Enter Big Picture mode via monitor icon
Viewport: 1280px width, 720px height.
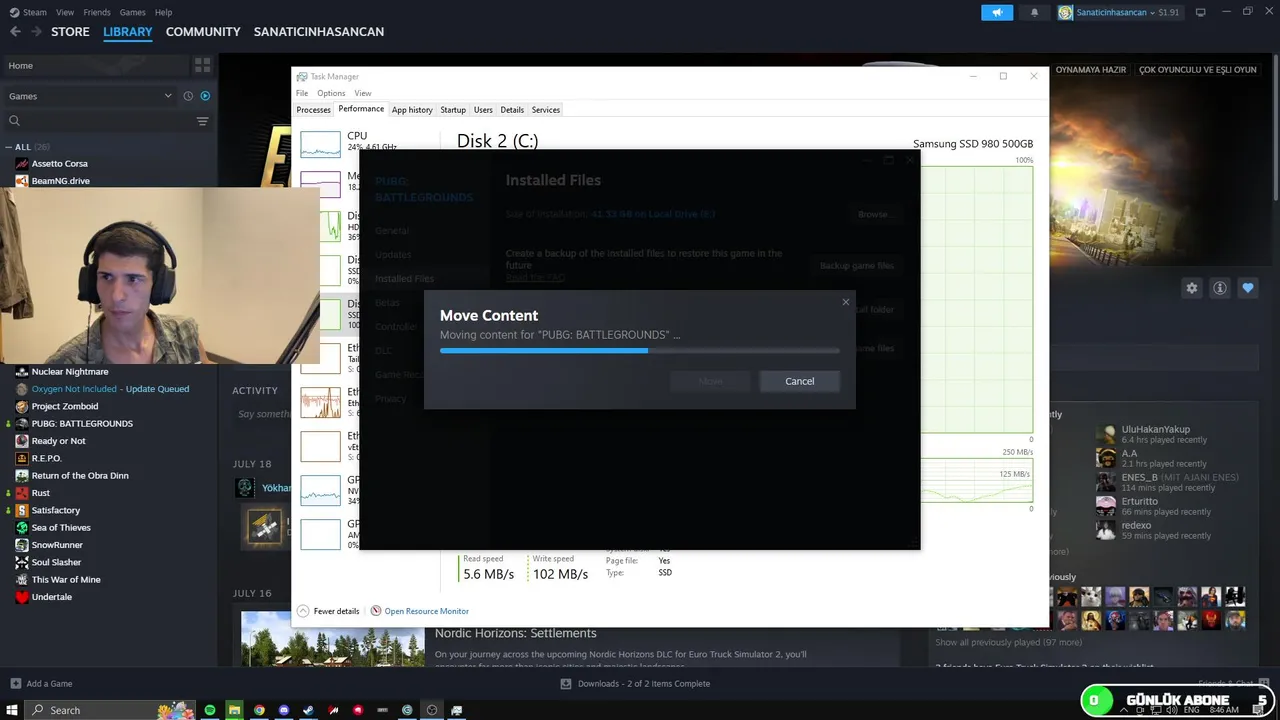[x=1200, y=12]
